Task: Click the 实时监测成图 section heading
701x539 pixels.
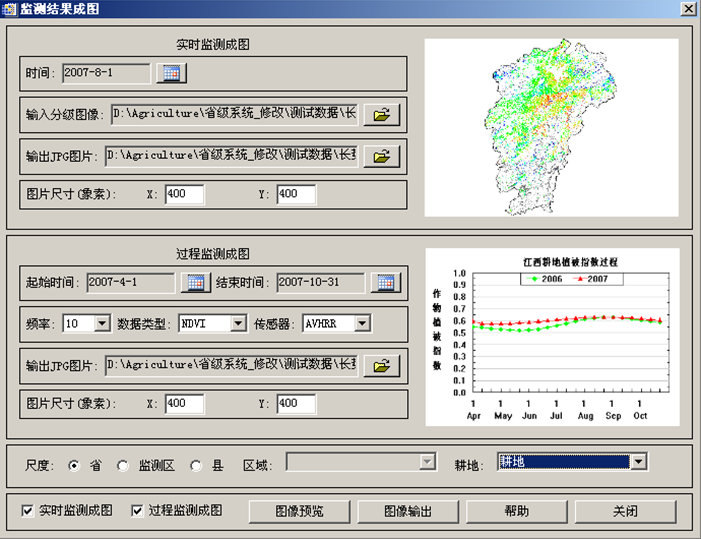Action: pos(213,45)
